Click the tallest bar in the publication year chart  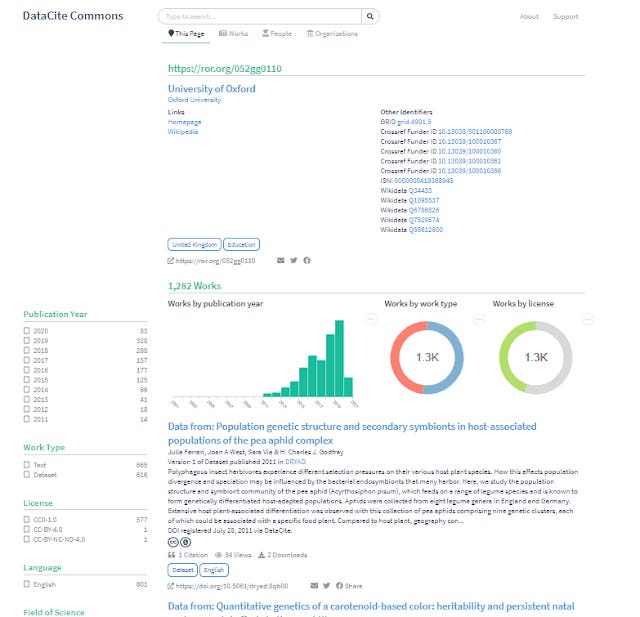pyautogui.click(x=339, y=358)
